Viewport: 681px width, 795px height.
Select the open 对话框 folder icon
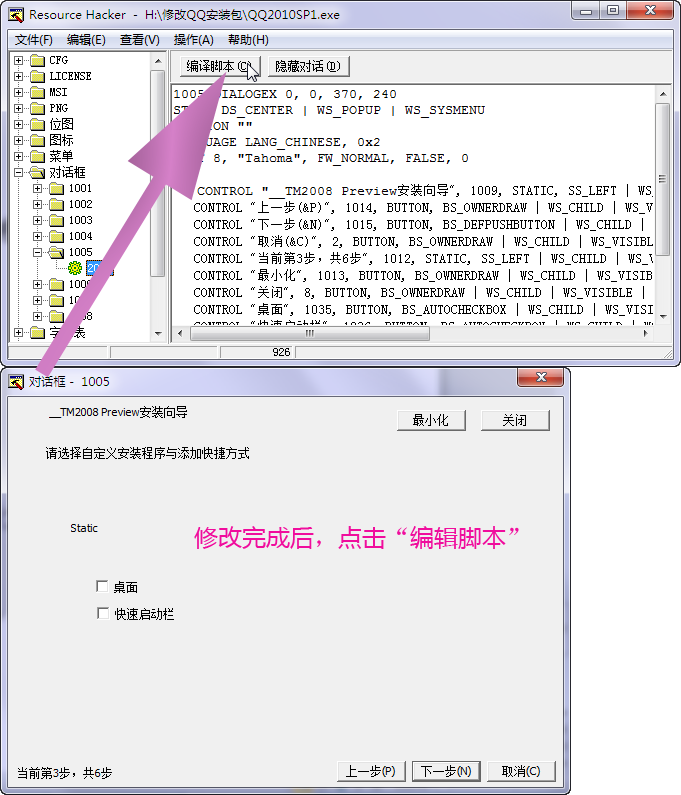click(x=38, y=172)
